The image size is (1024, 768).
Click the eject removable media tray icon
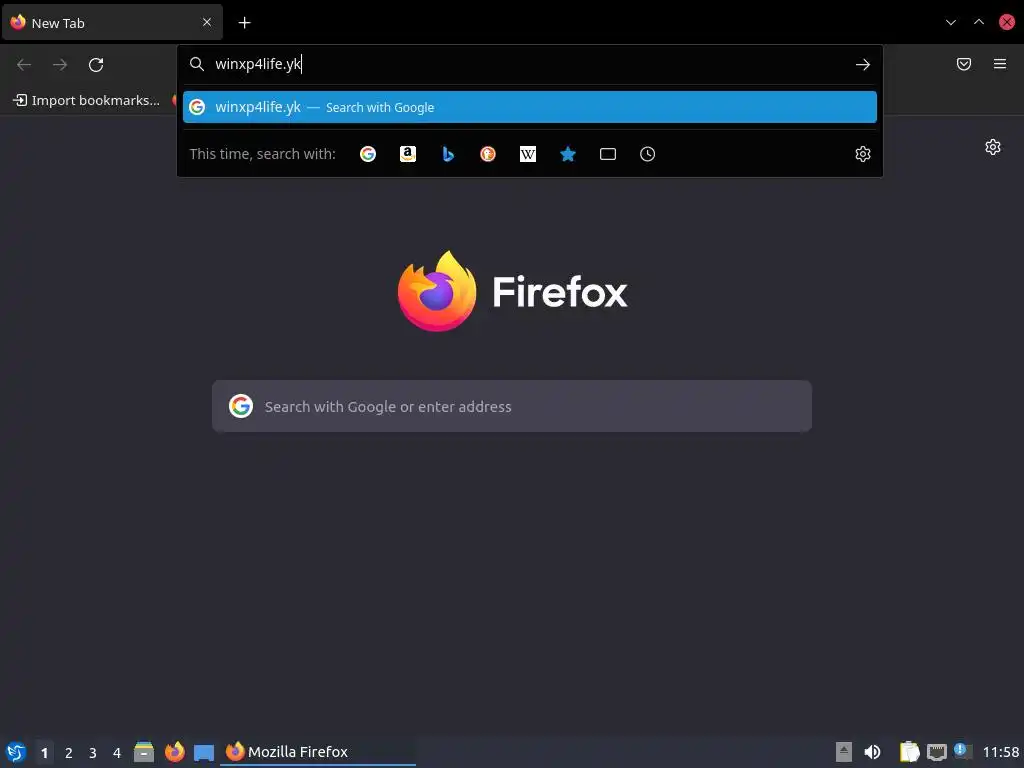point(844,752)
